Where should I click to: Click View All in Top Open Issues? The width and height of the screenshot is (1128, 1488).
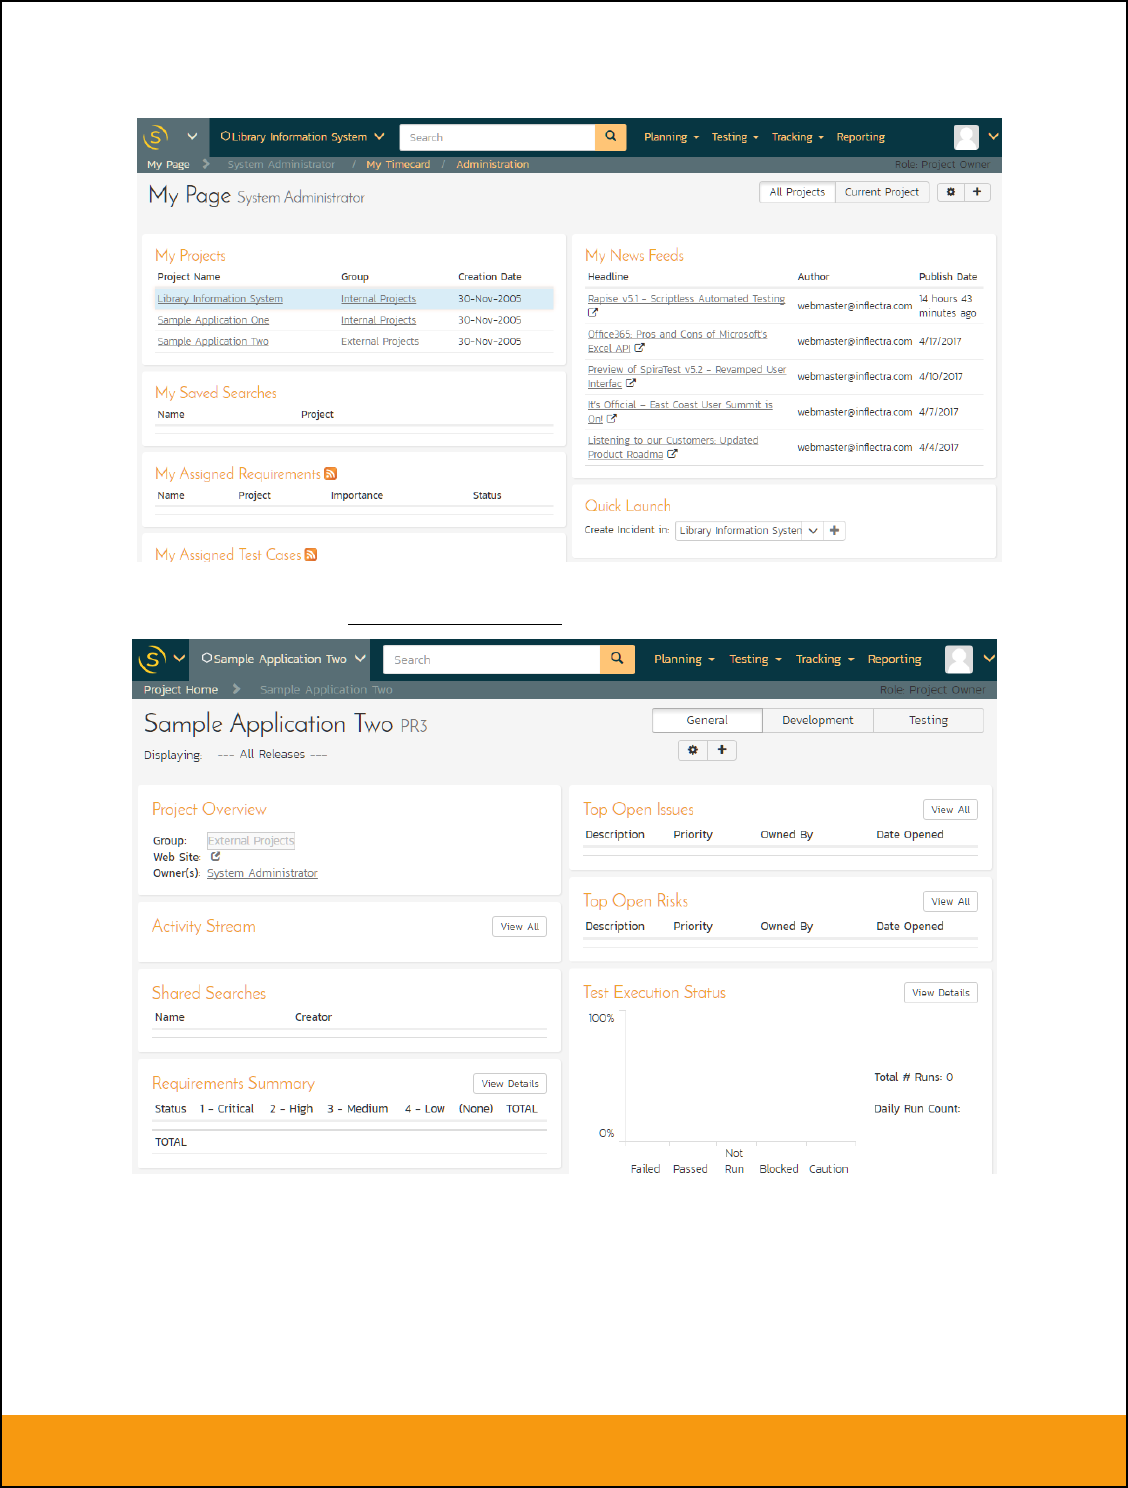coord(950,810)
